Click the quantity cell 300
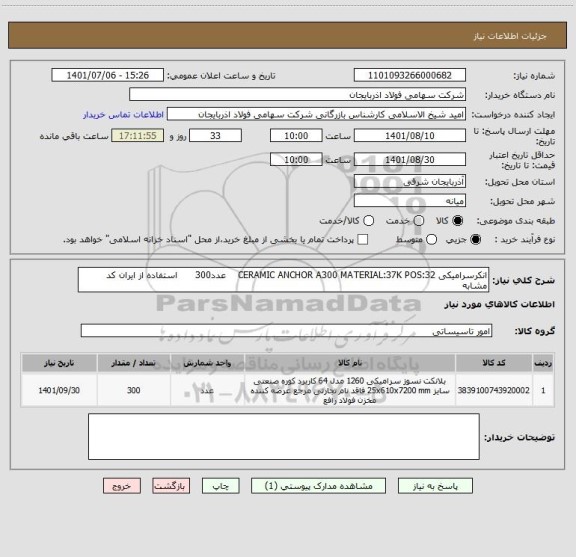 (x=134, y=390)
